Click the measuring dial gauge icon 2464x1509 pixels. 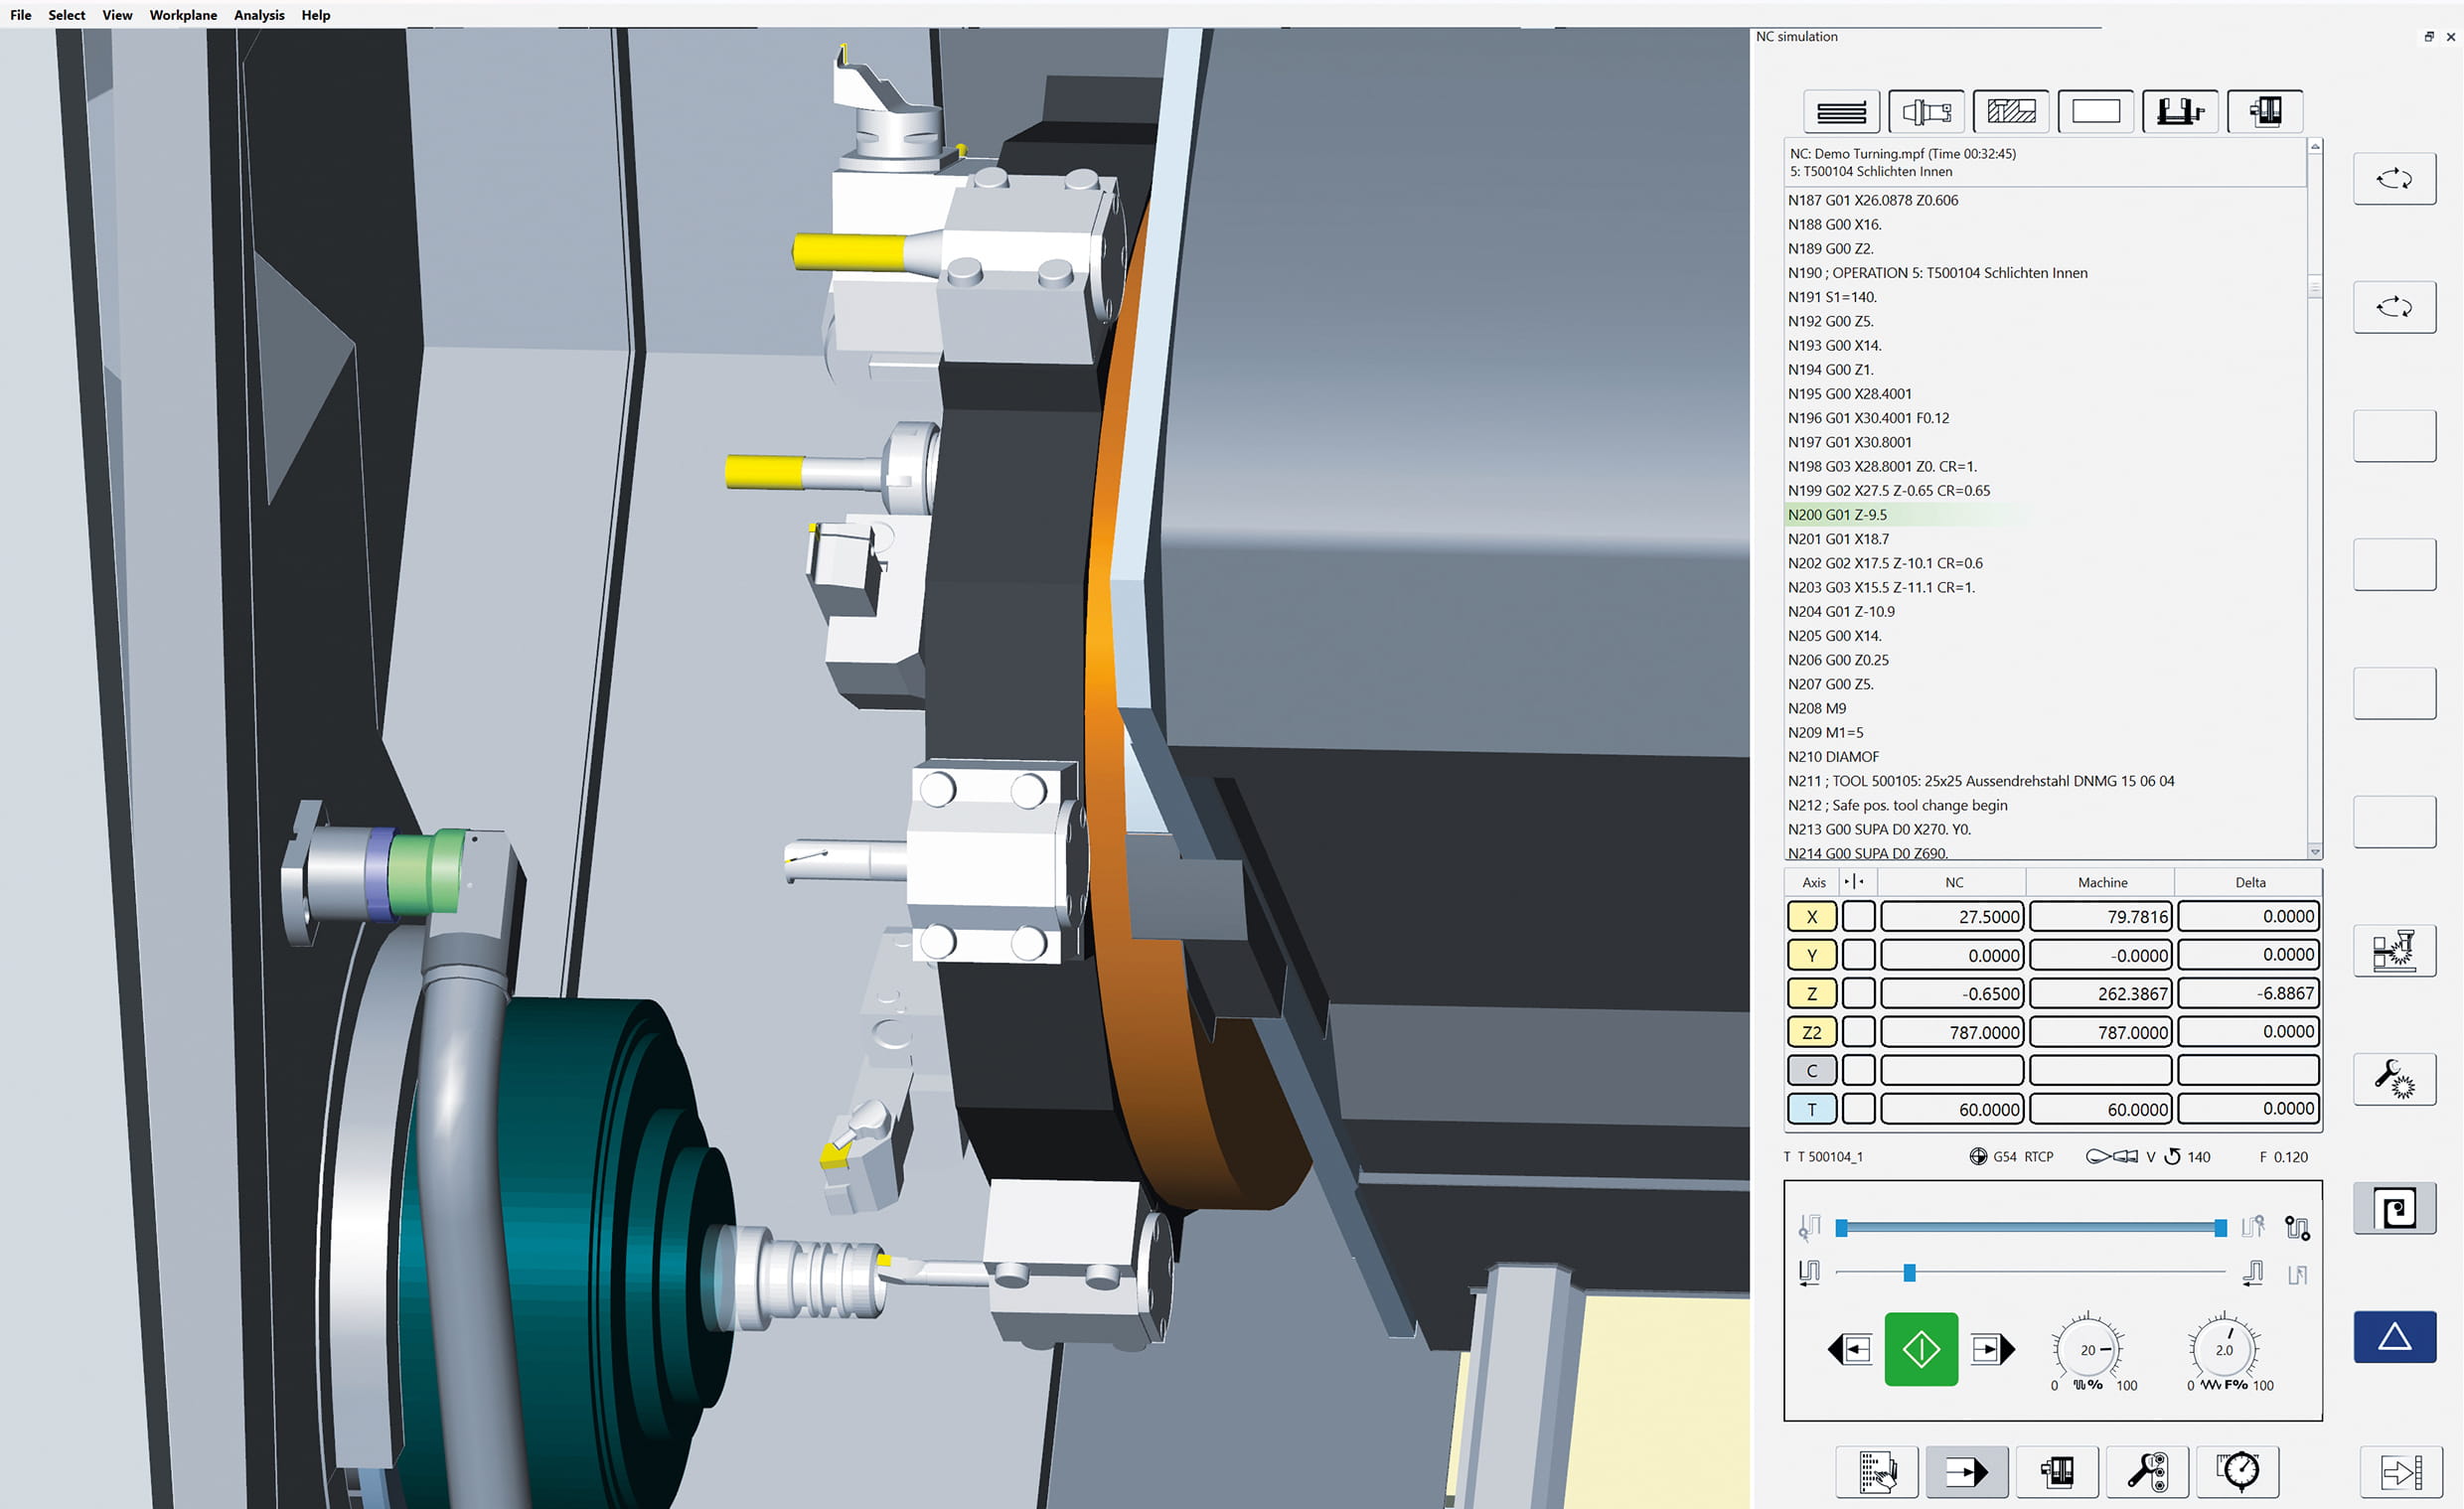point(2238,1471)
